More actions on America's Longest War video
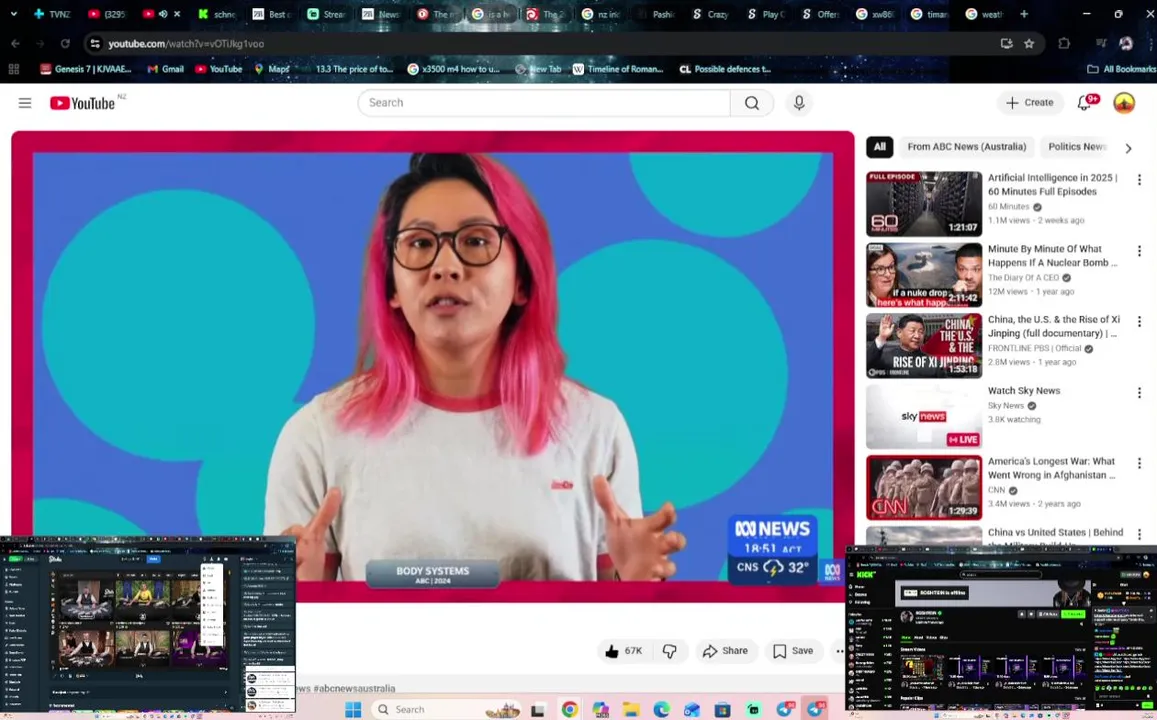This screenshot has height=720, width=1157. pyautogui.click(x=1139, y=463)
